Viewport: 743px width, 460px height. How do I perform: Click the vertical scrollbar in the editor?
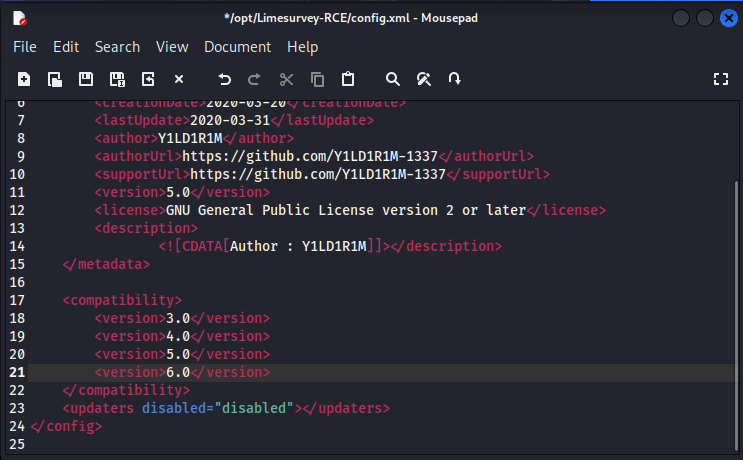pyautogui.click(x=737, y=300)
